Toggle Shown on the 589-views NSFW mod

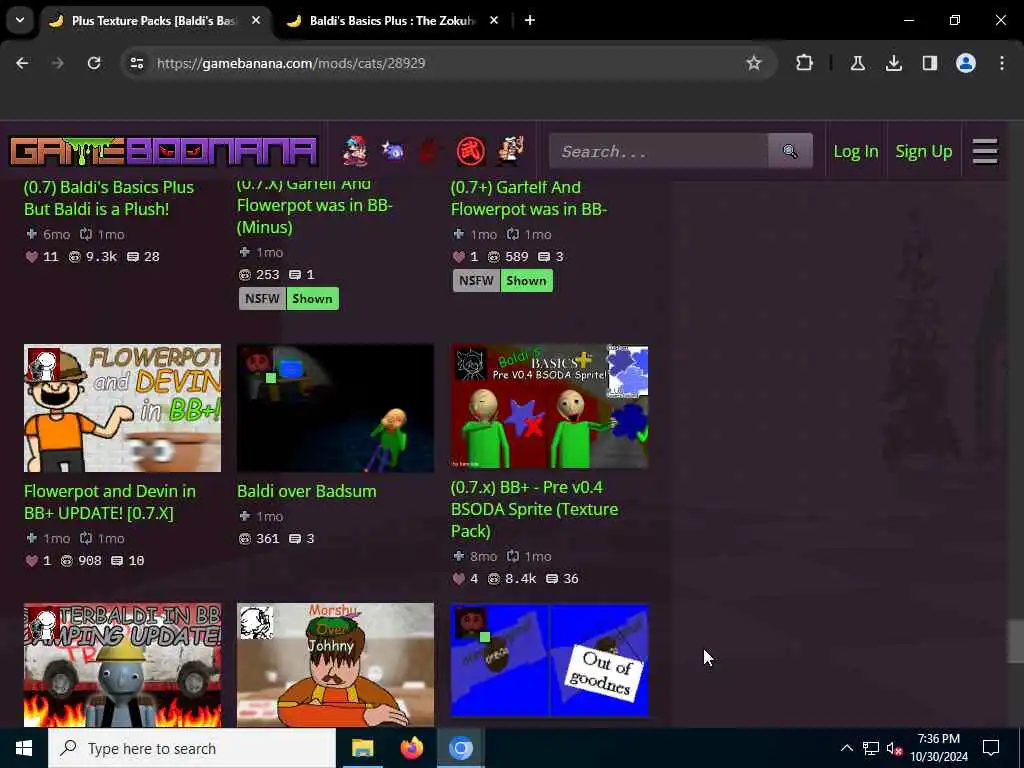coord(526,281)
